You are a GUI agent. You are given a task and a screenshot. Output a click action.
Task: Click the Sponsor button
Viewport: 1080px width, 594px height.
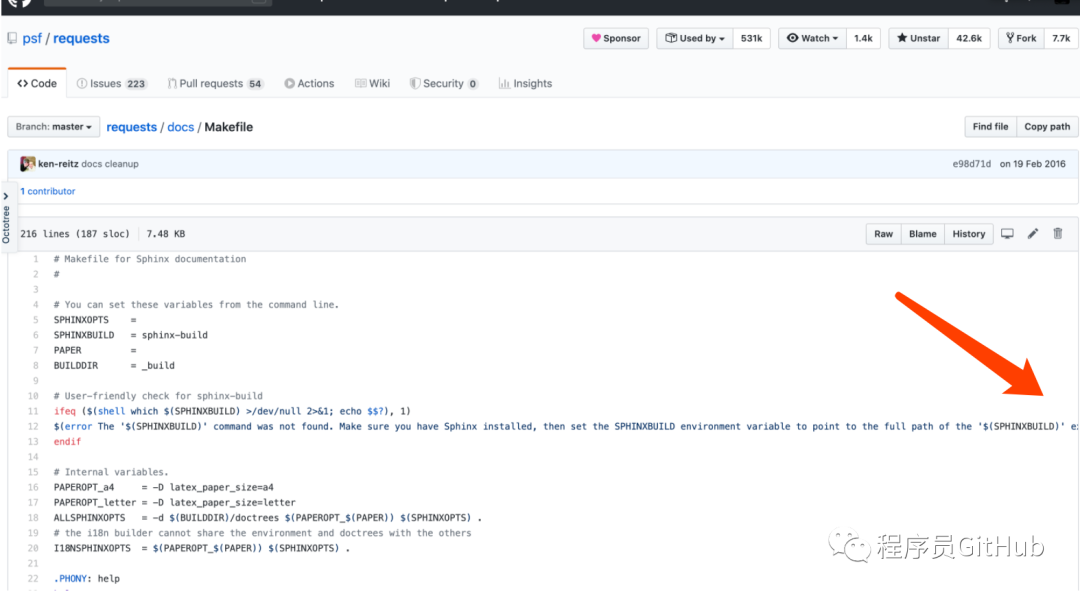(616, 39)
